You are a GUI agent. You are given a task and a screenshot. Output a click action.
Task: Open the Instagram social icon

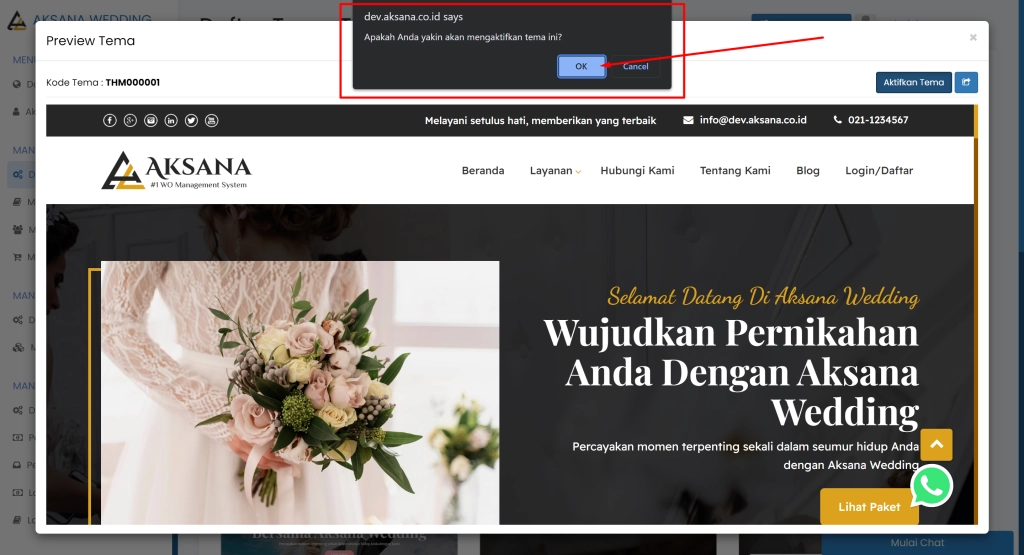[x=151, y=120]
